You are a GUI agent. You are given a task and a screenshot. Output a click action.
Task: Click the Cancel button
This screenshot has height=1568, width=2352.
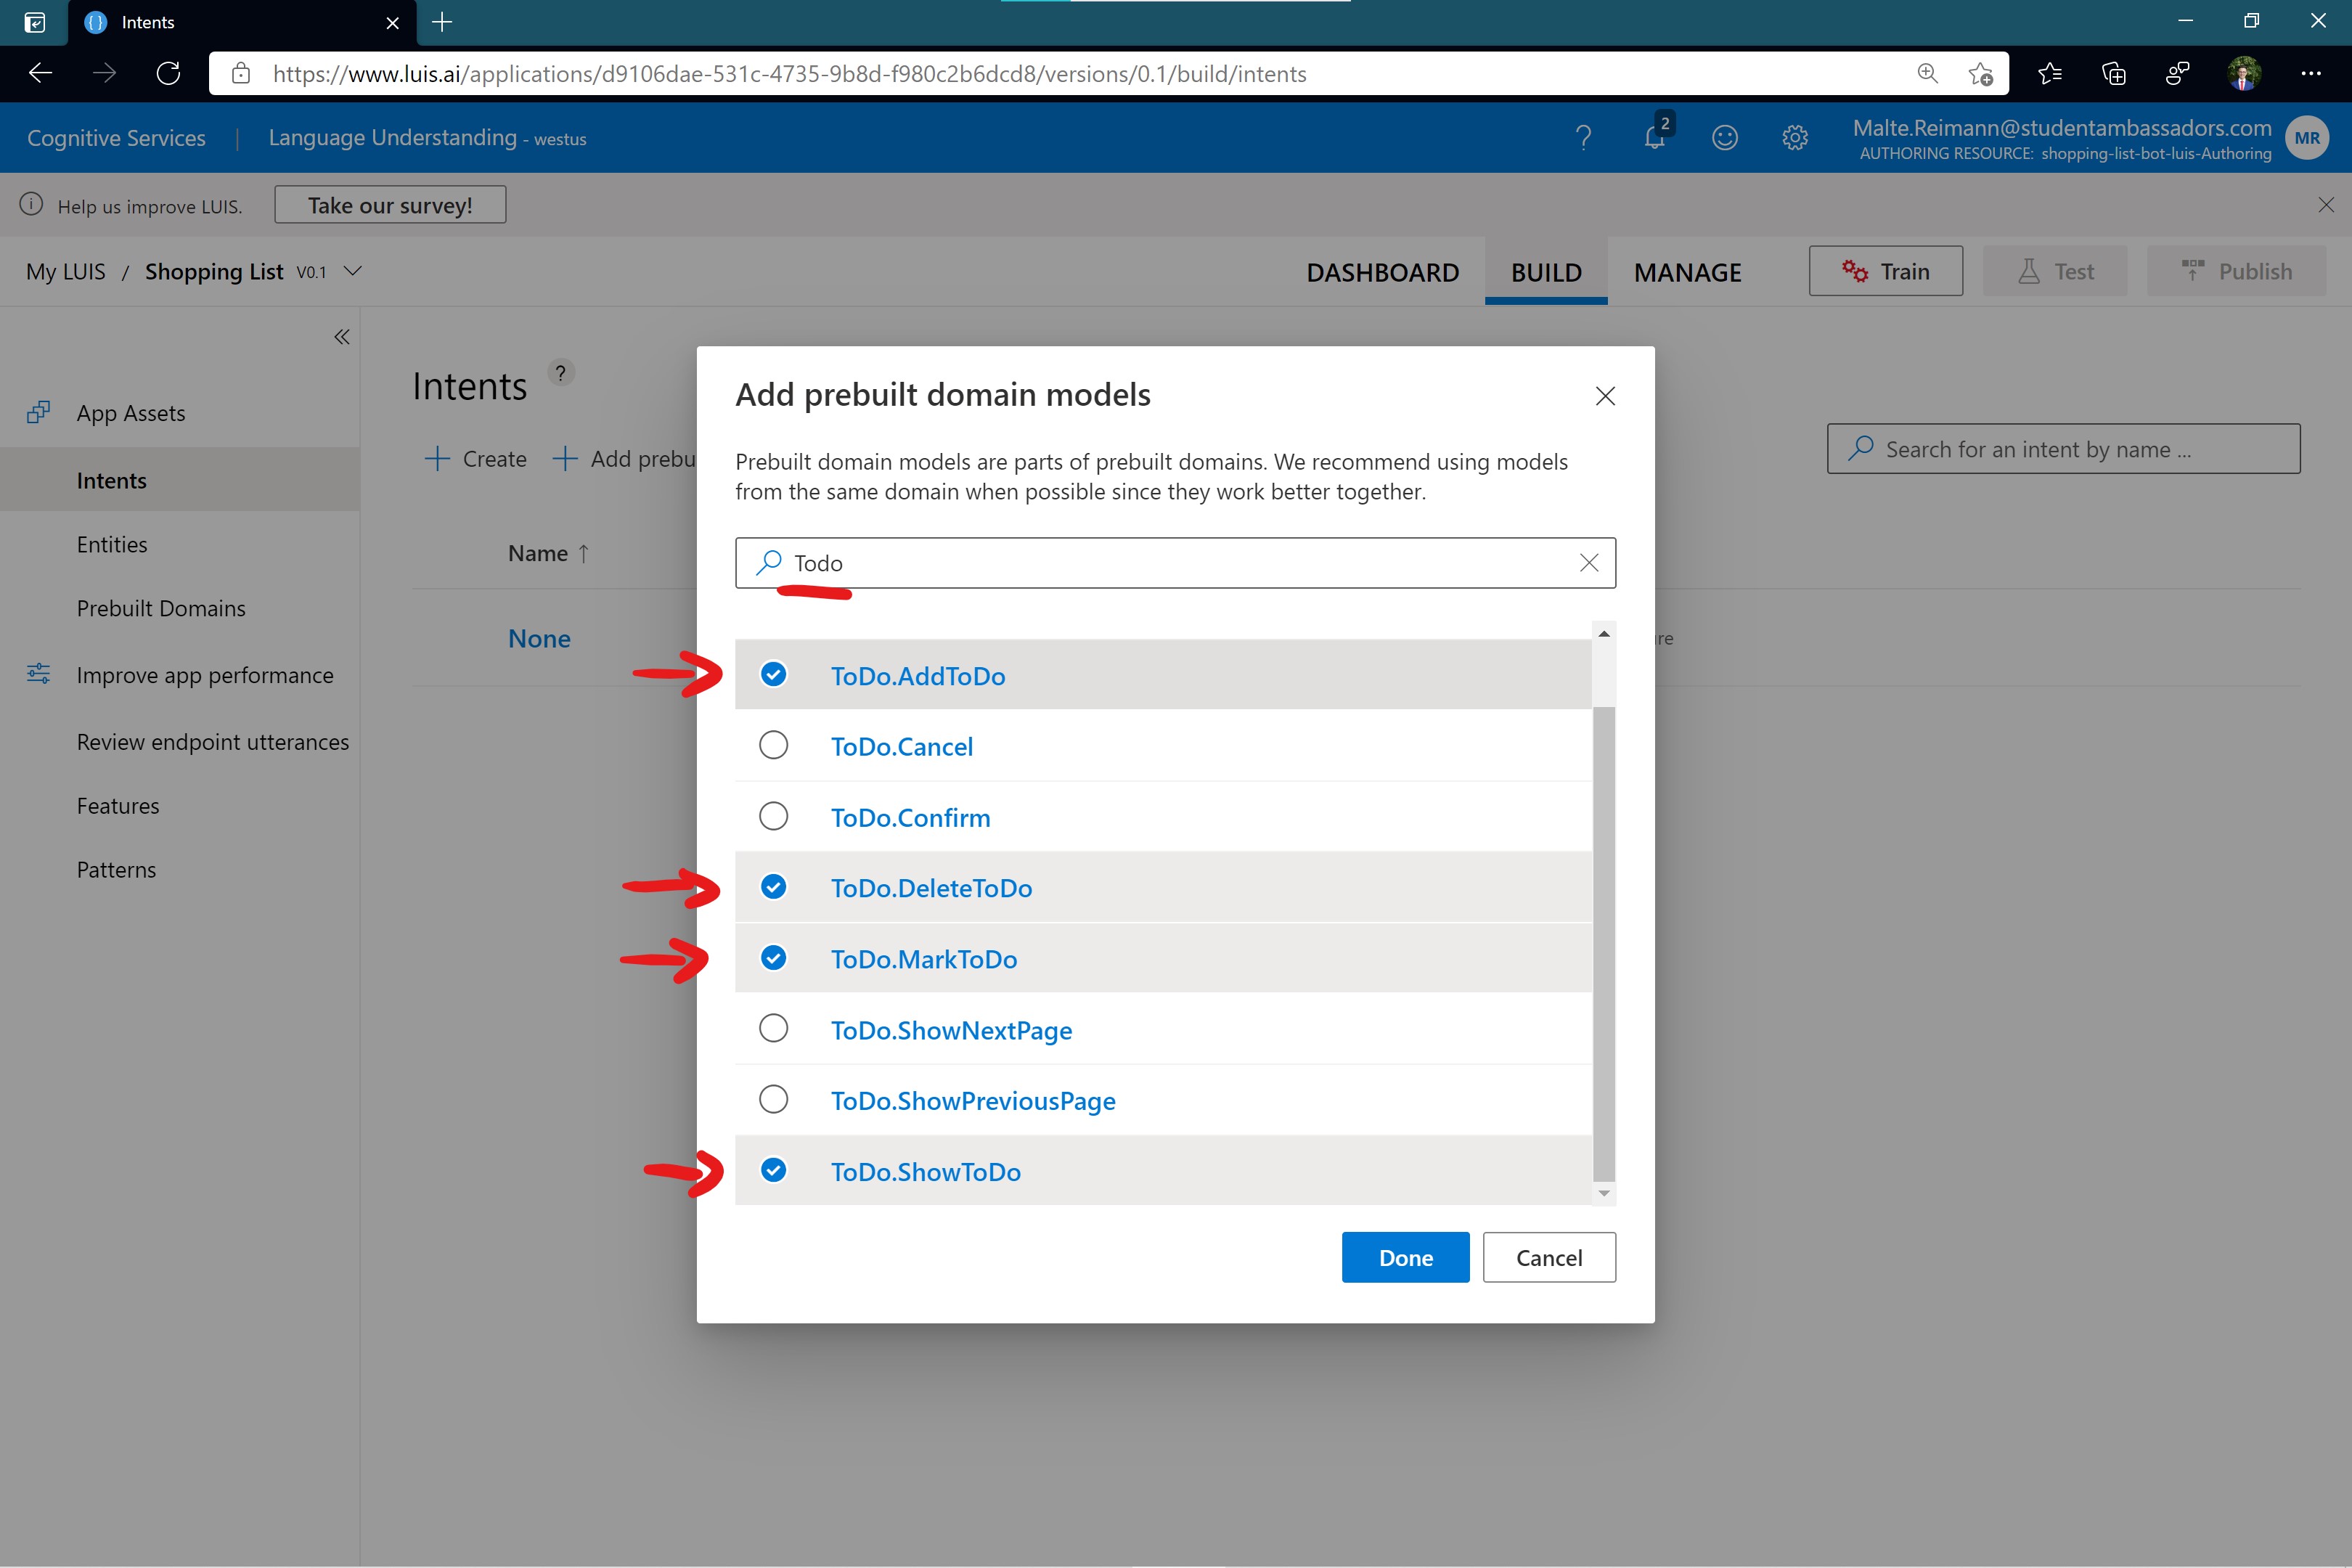tap(1547, 1257)
